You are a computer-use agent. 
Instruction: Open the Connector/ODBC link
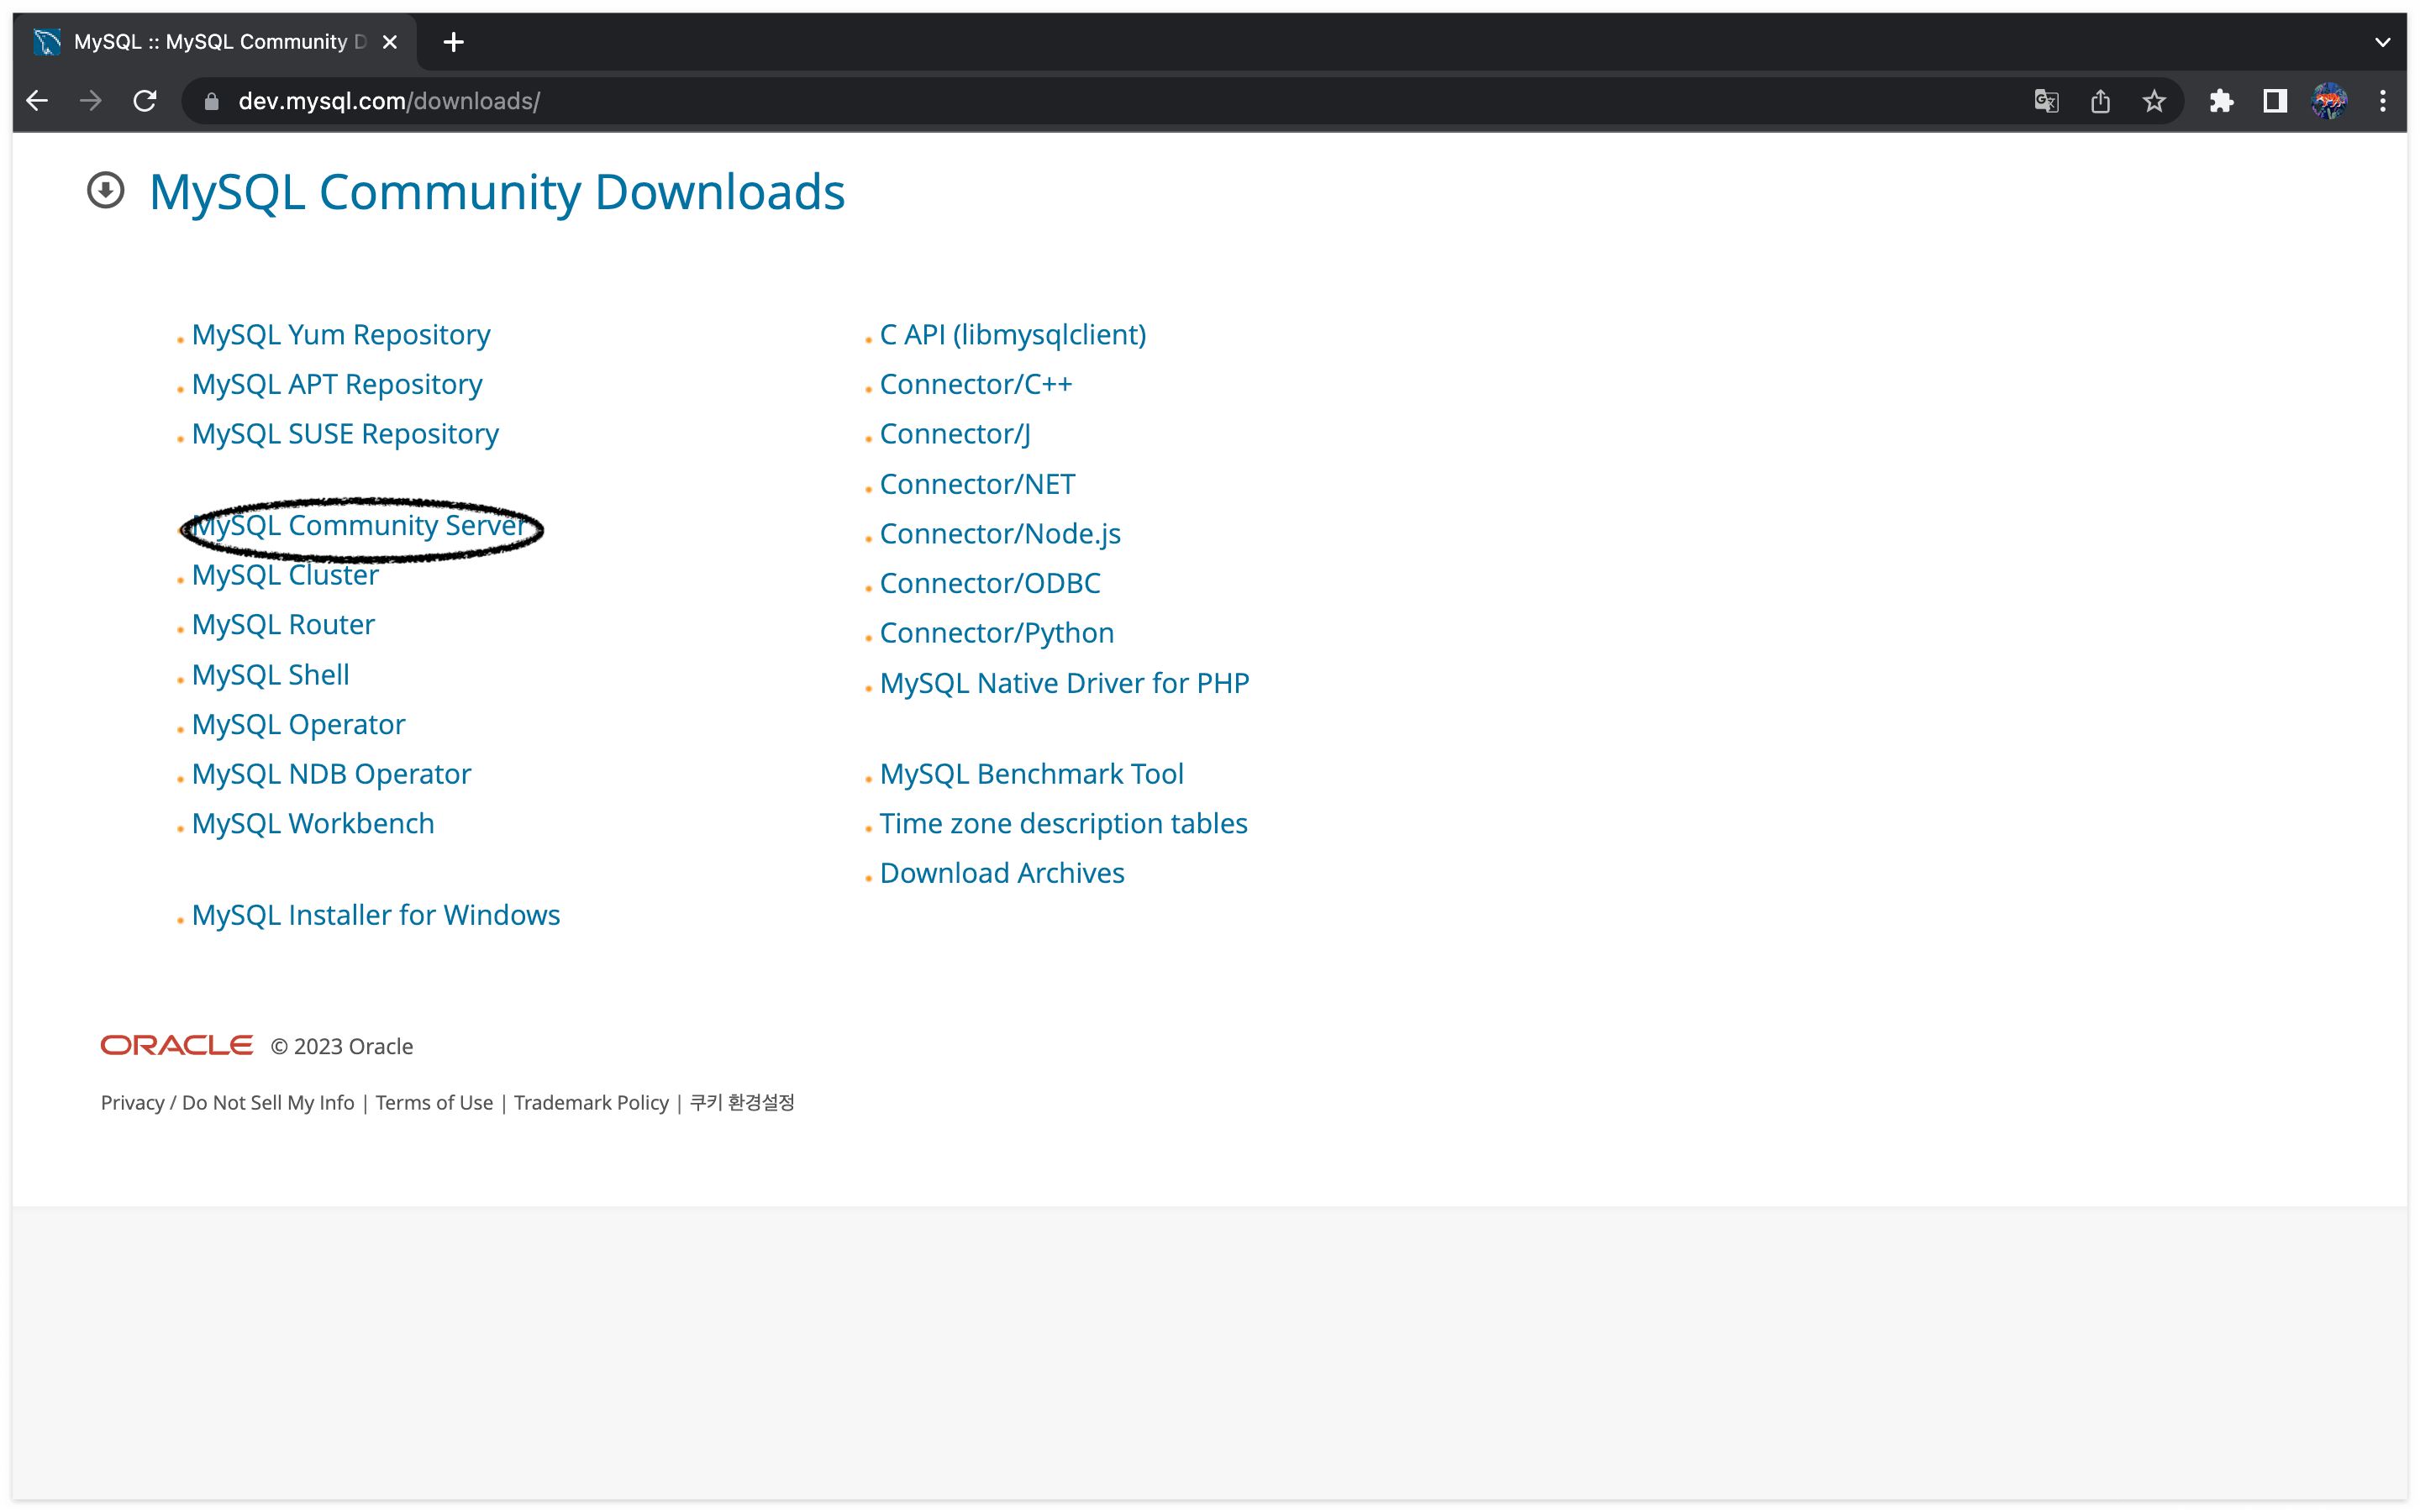click(x=990, y=583)
